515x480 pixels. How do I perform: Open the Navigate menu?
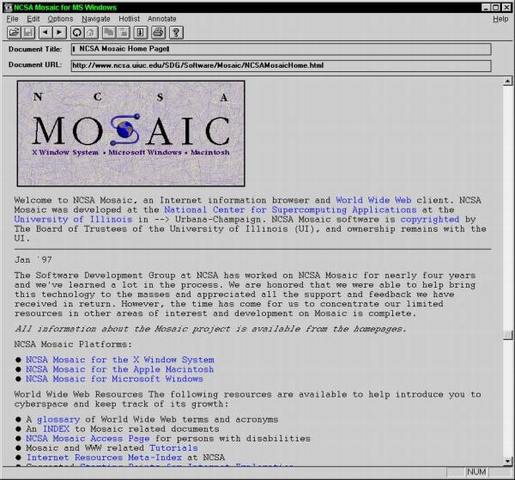(x=96, y=19)
